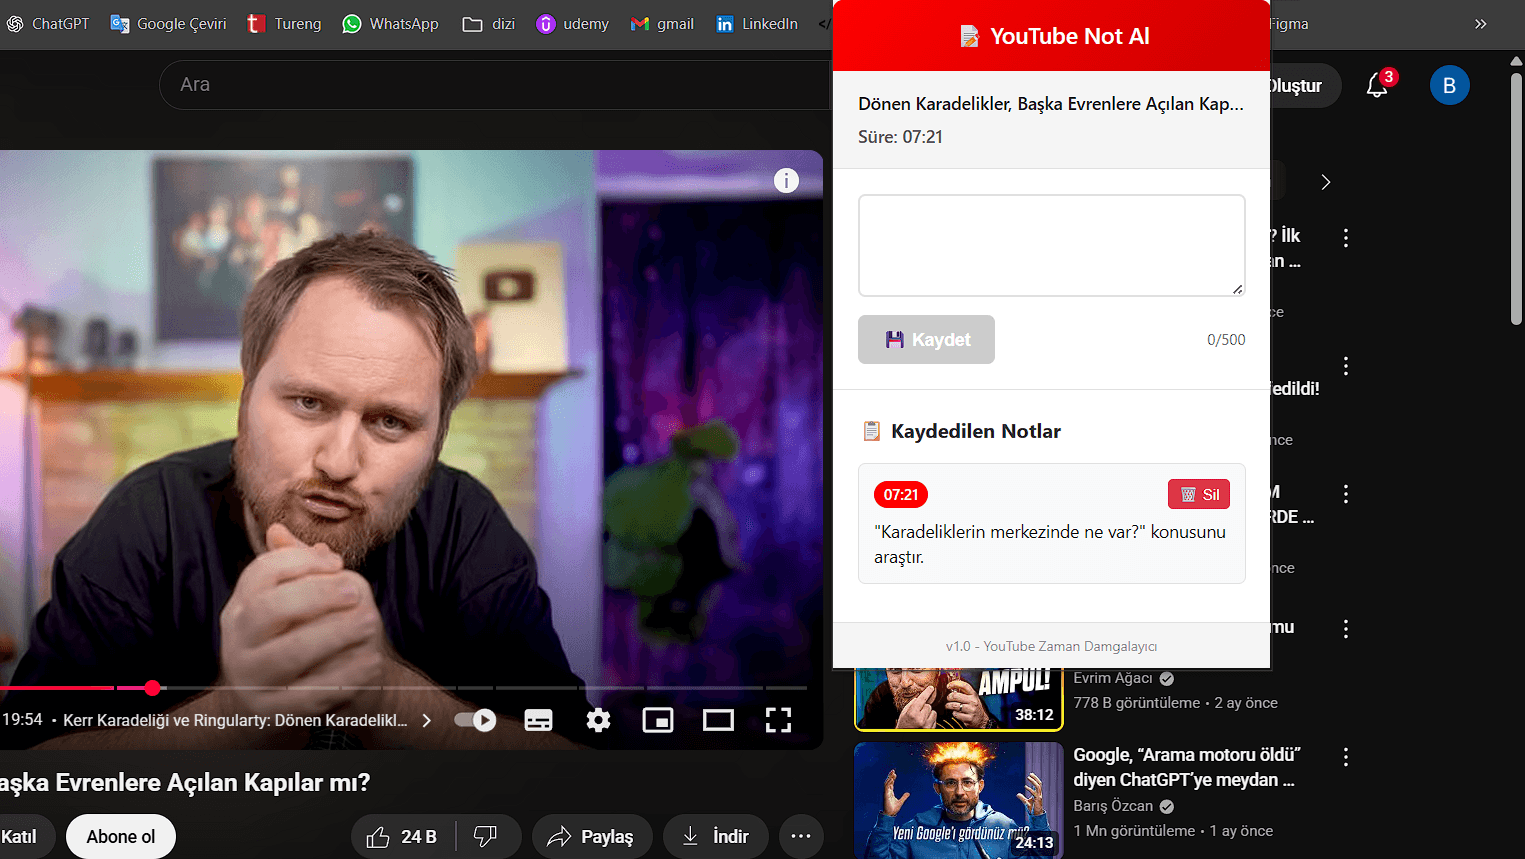Click the 'Süre: 07:21' label

[900, 137]
